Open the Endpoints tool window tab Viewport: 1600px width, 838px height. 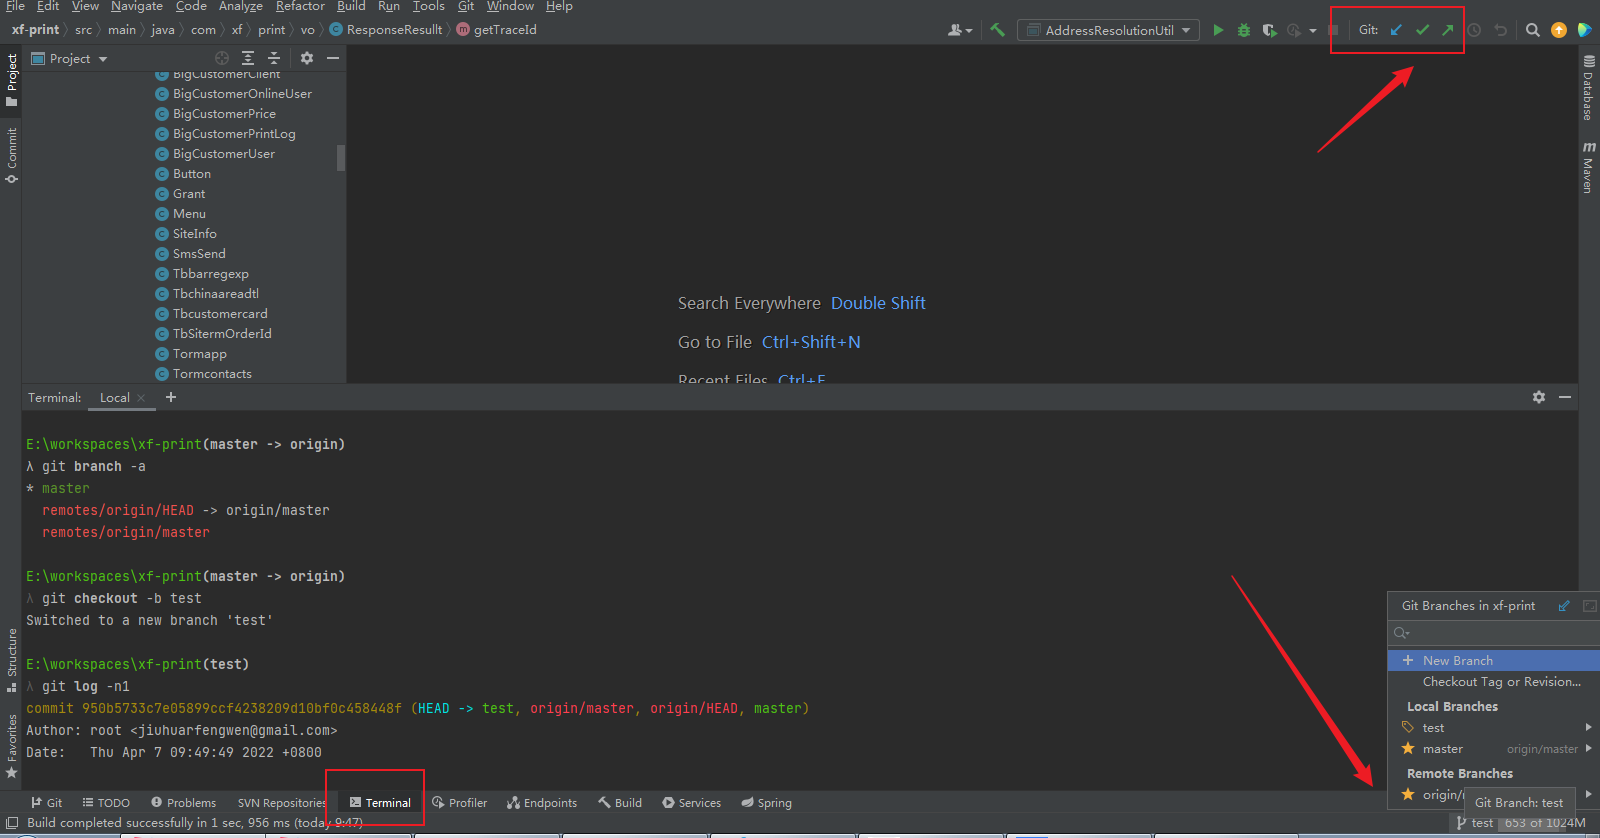[541, 803]
